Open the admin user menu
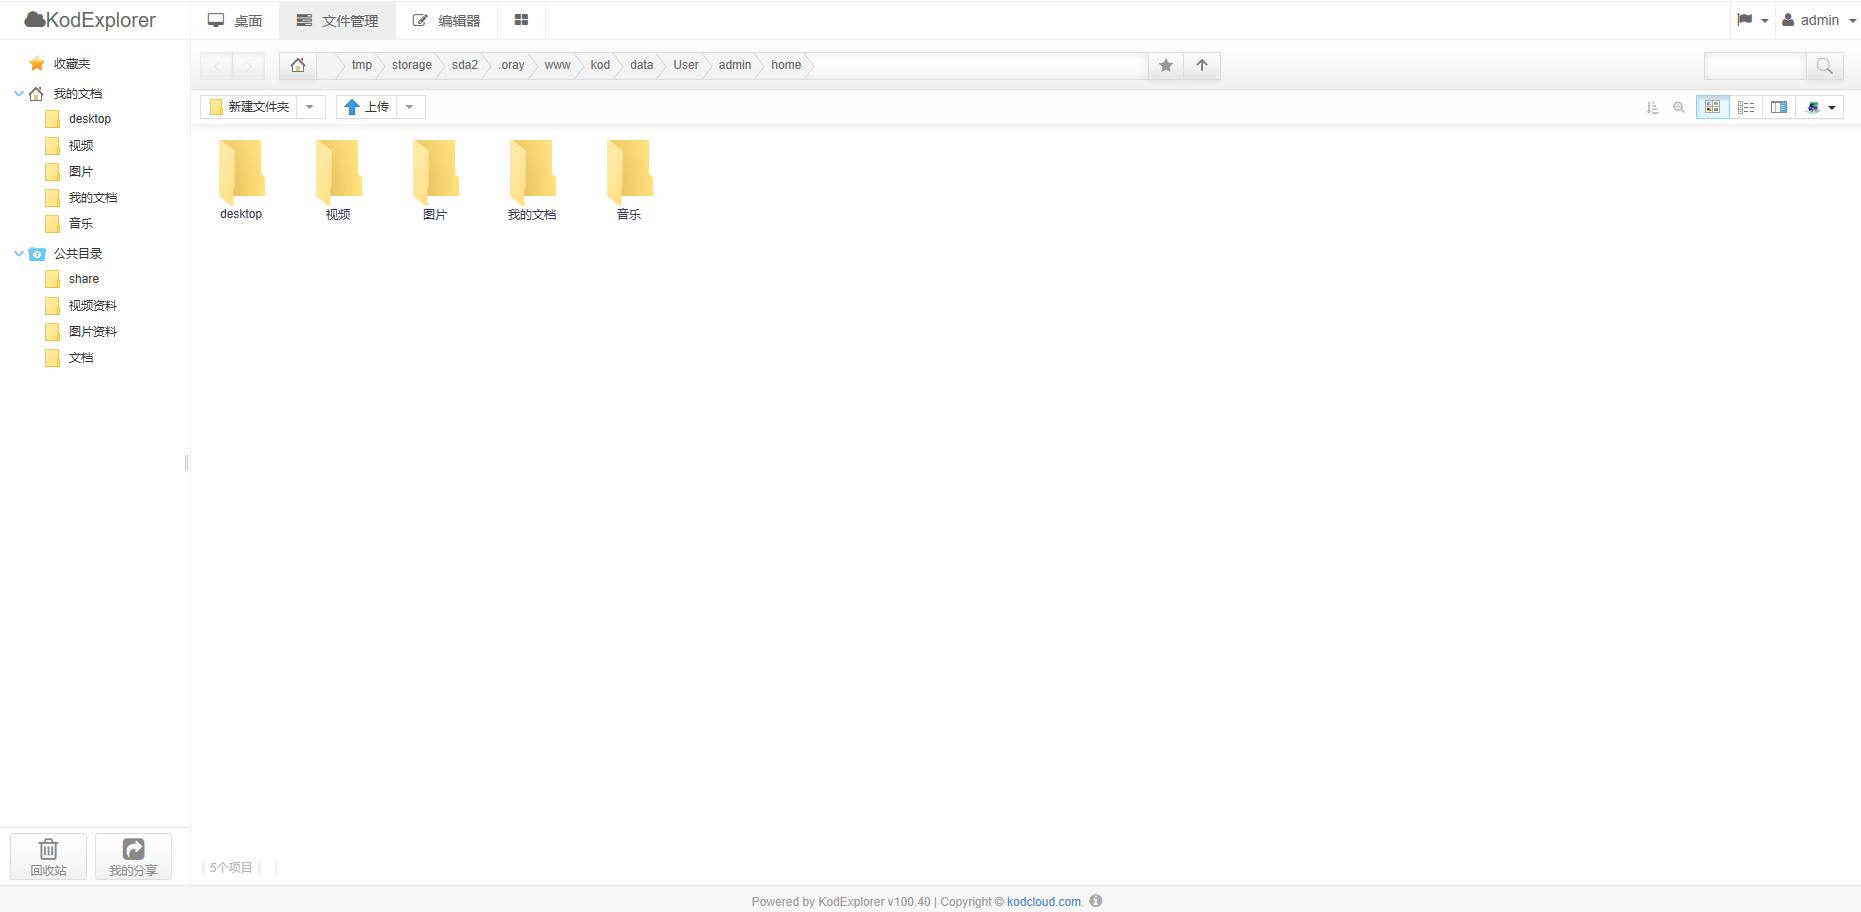Screen dimensions: 1861x912 [x=1819, y=20]
